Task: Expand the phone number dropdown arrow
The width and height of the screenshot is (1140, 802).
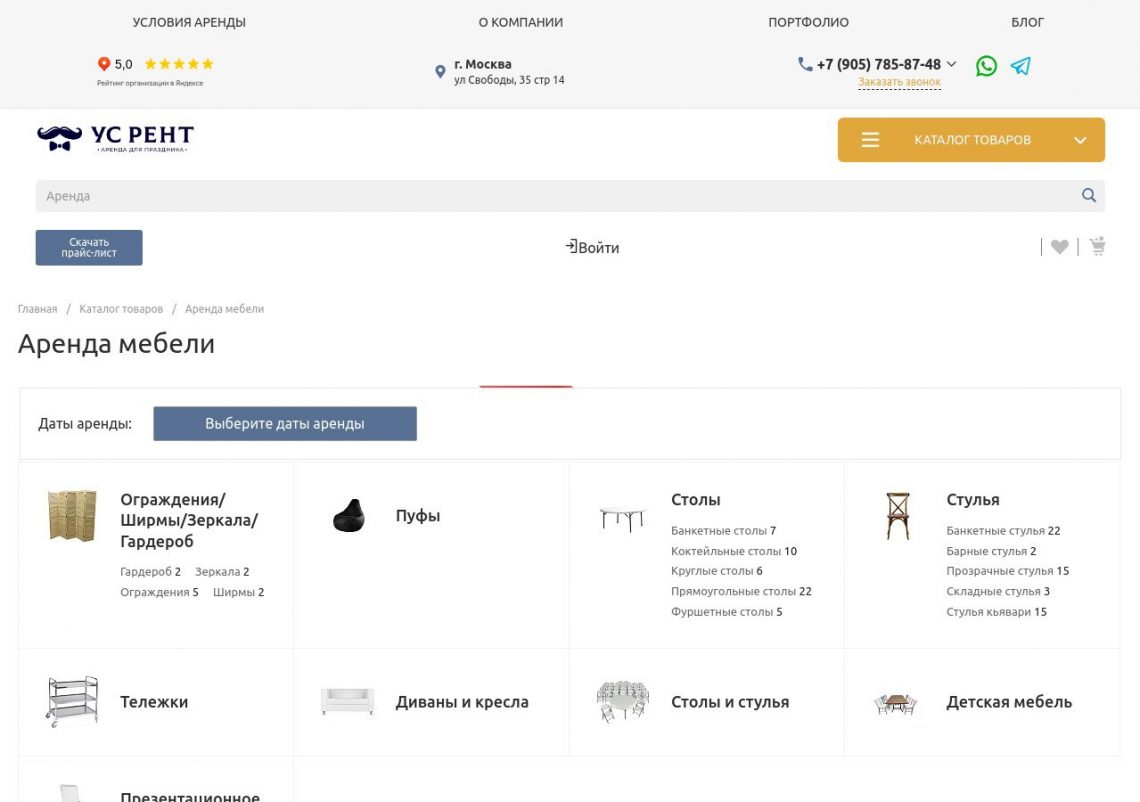Action: point(951,64)
